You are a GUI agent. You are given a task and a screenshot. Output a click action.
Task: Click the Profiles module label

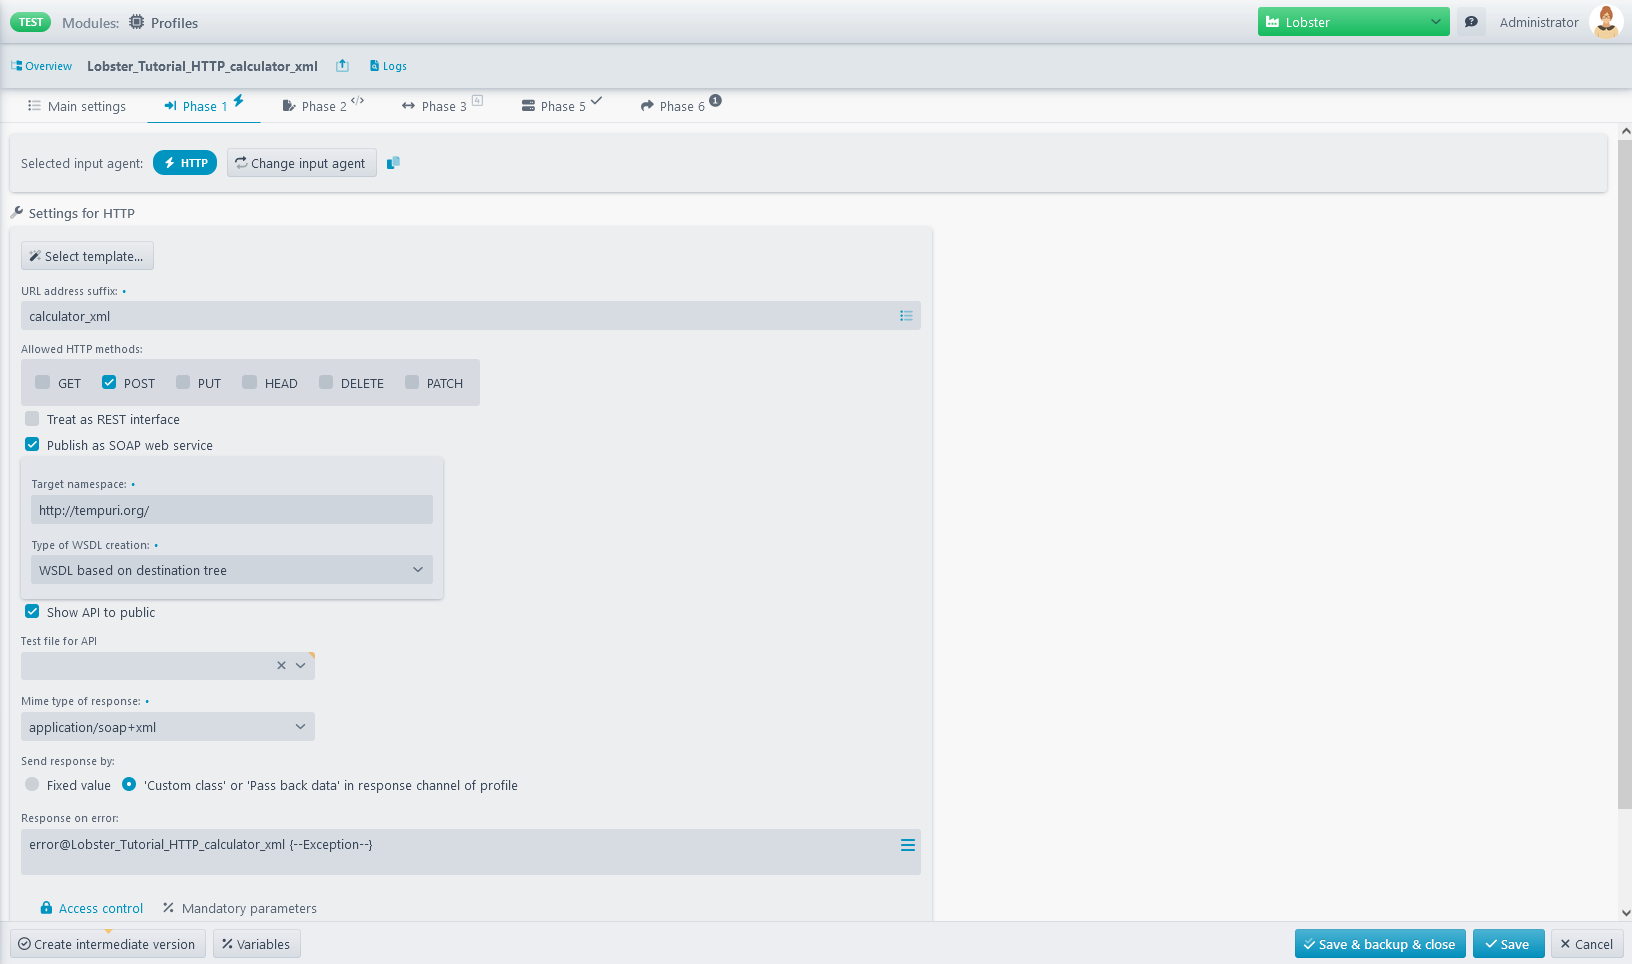pos(174,23)
